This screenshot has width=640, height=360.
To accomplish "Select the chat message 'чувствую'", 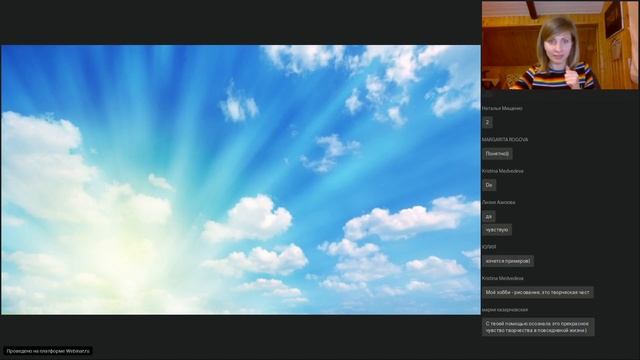I will coord(497,230).
